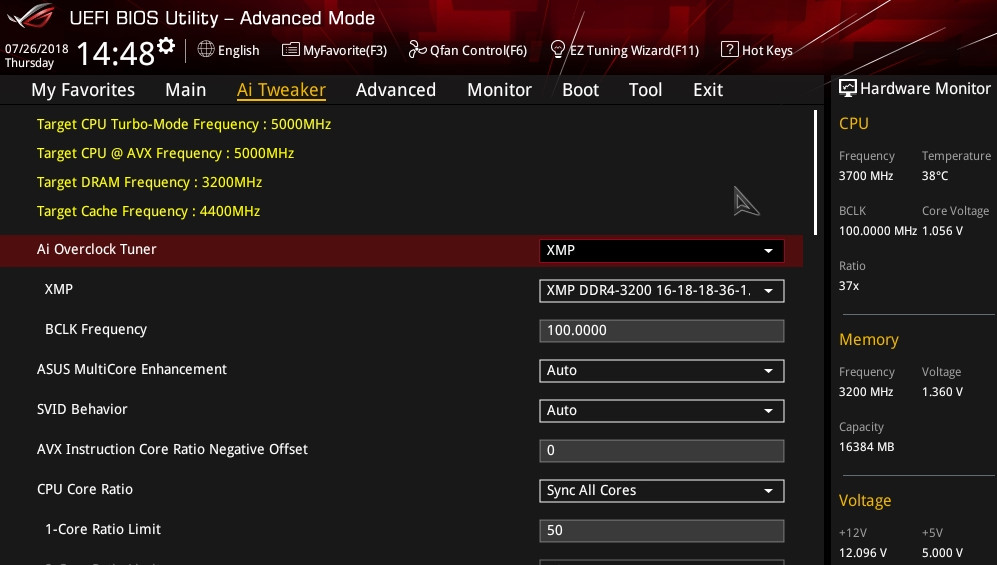Viewport: 997px width, 565px height.
Task: Open the Advanced tab
Action: (x=396, y=90)
